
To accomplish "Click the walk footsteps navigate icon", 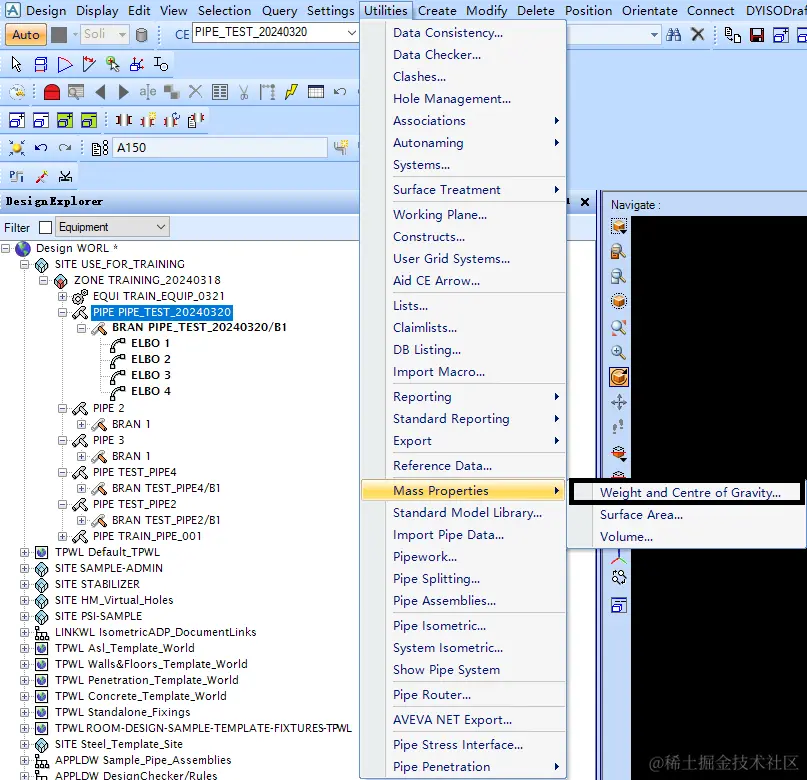I will tap(618, 427).
